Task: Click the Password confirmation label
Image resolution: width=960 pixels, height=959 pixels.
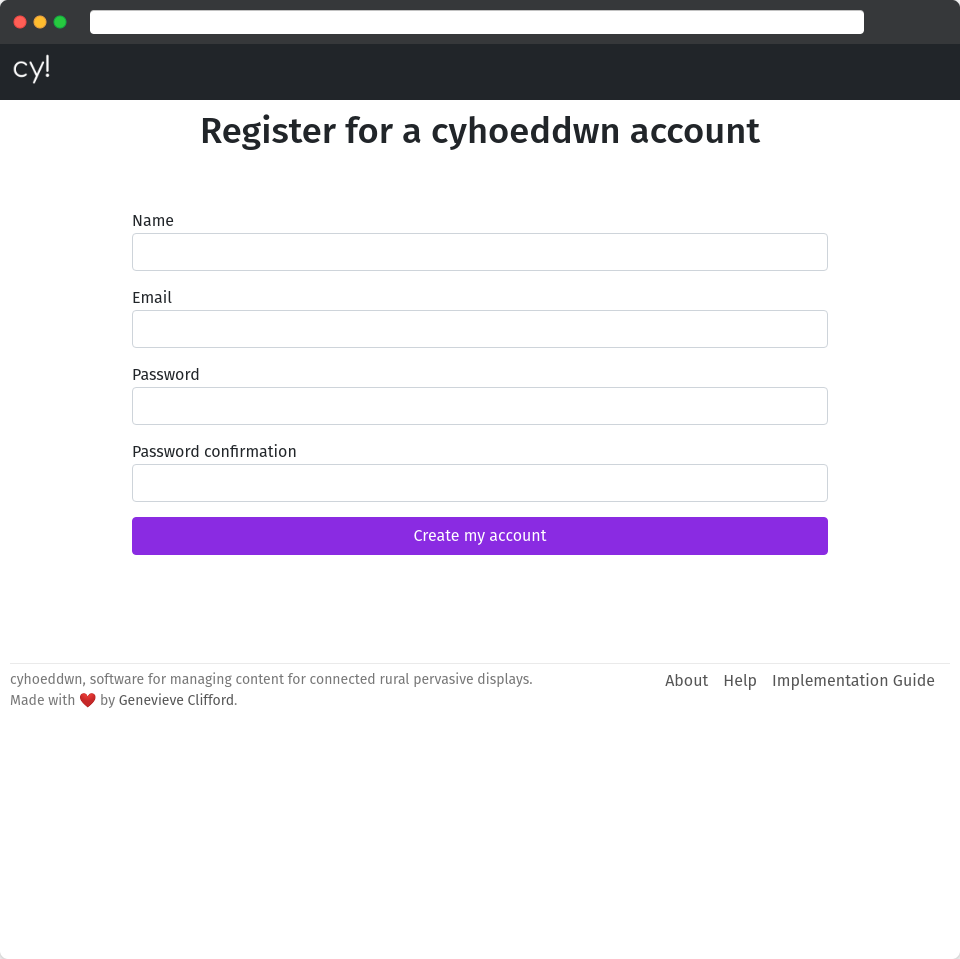Action: point(214,451)
